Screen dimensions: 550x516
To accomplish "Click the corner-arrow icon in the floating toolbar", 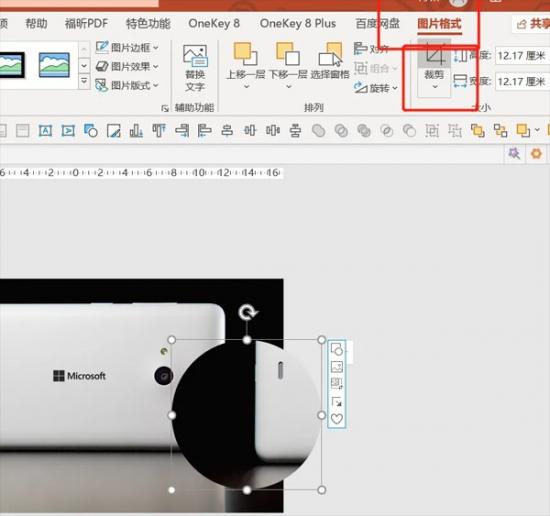I will [x=337, y=401].
